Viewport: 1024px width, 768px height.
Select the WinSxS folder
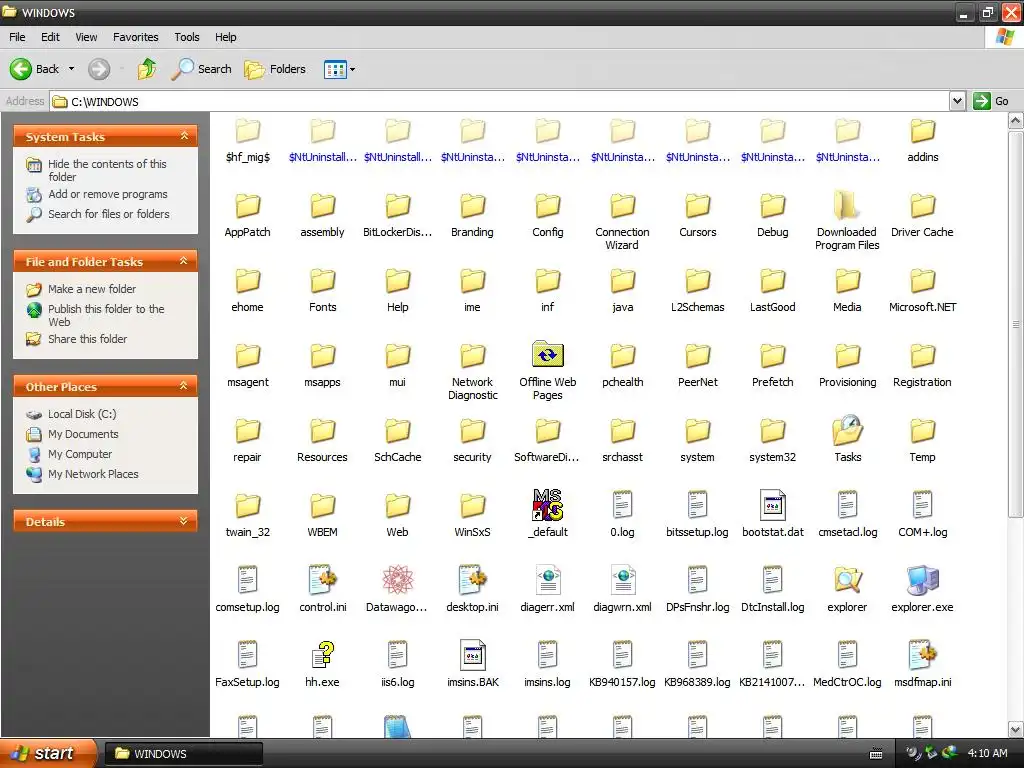point(472,514)
